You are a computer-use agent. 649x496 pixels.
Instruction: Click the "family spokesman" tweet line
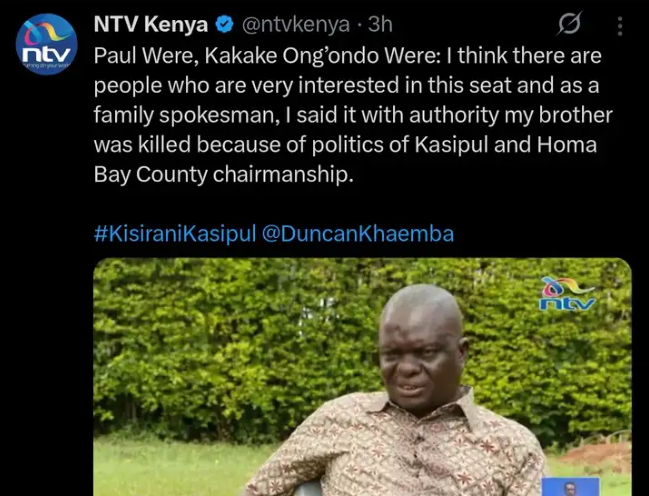tap(353, 115)
